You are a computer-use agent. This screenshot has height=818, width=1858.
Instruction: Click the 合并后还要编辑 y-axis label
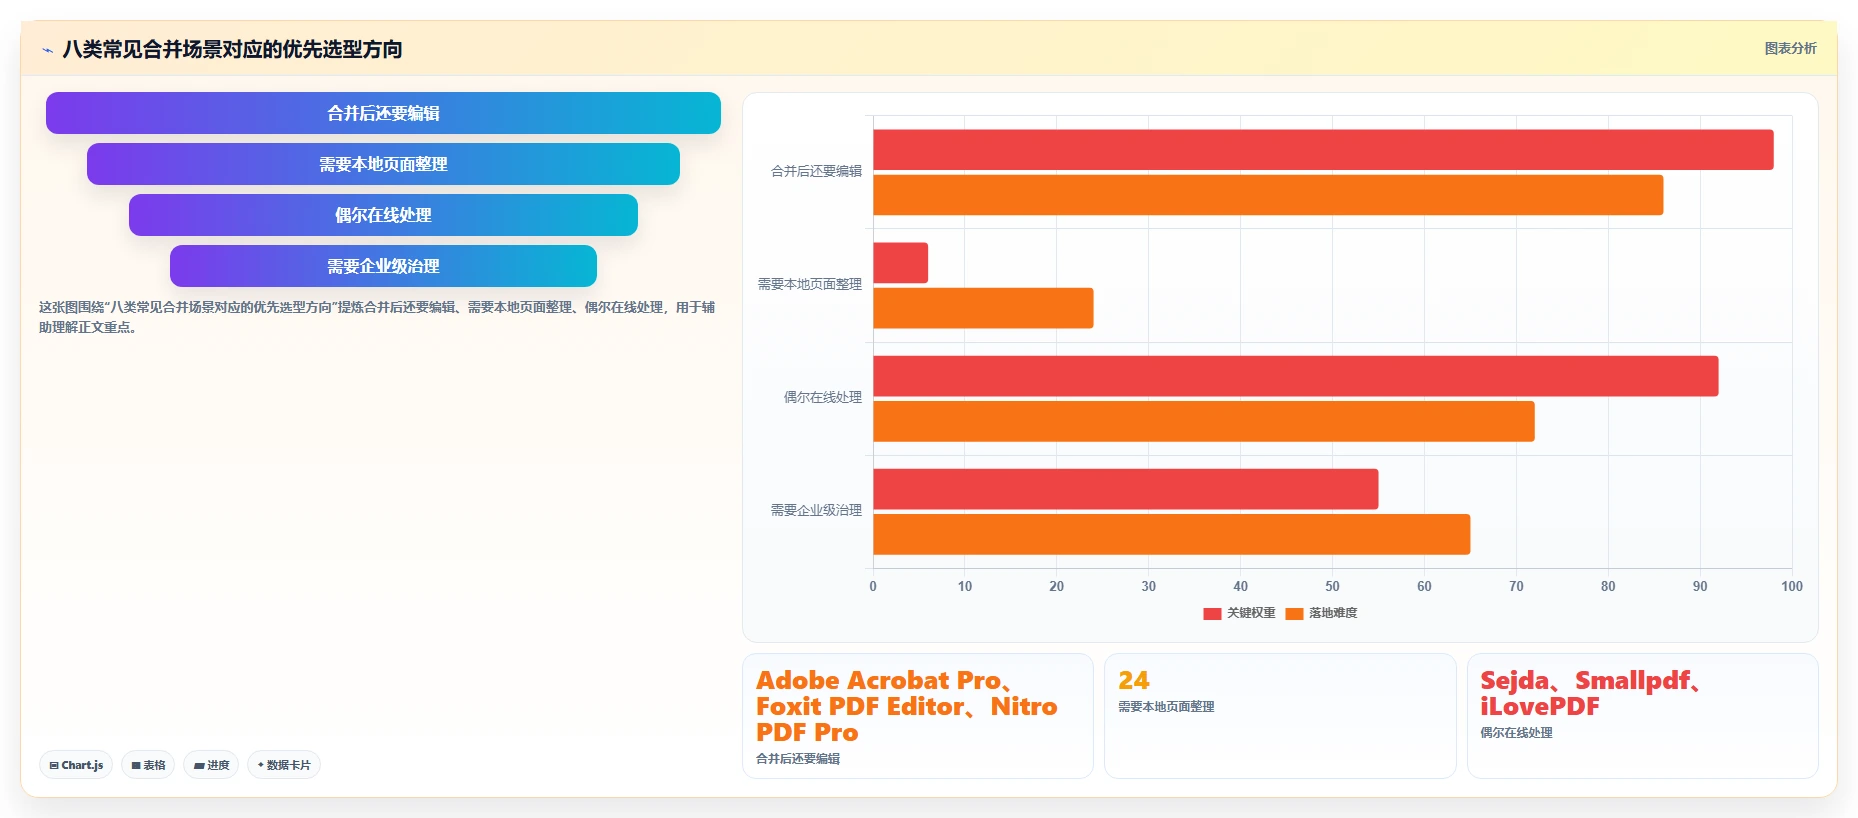tap(816, 171)
